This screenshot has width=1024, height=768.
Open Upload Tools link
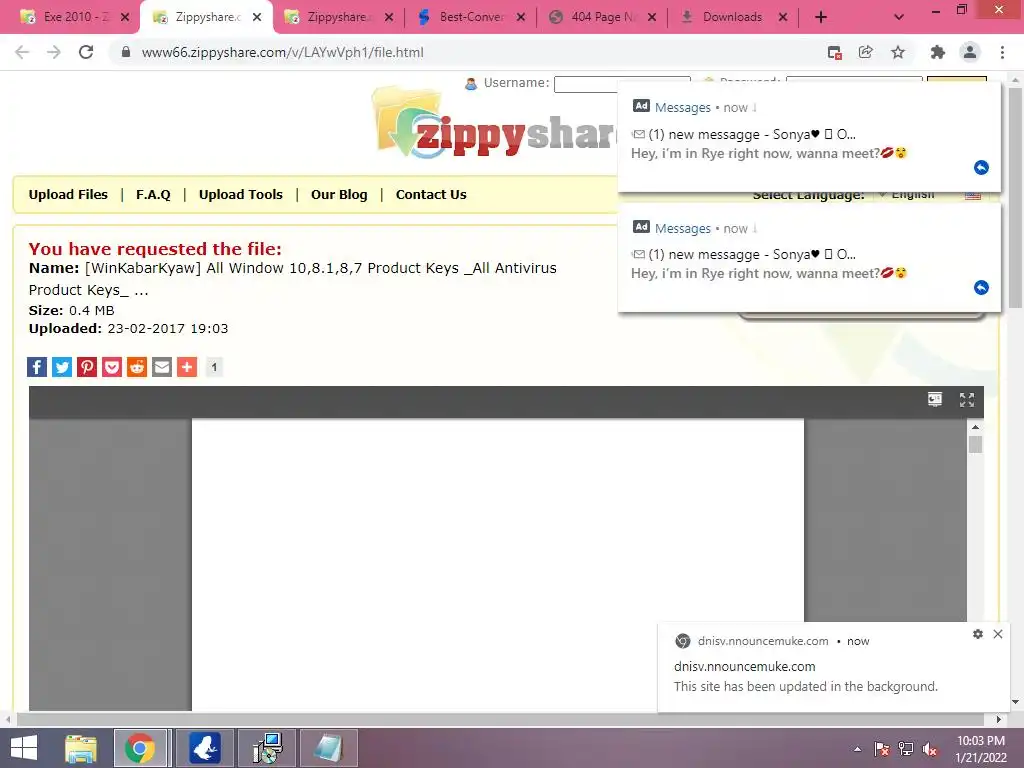[x=240, y=195]
